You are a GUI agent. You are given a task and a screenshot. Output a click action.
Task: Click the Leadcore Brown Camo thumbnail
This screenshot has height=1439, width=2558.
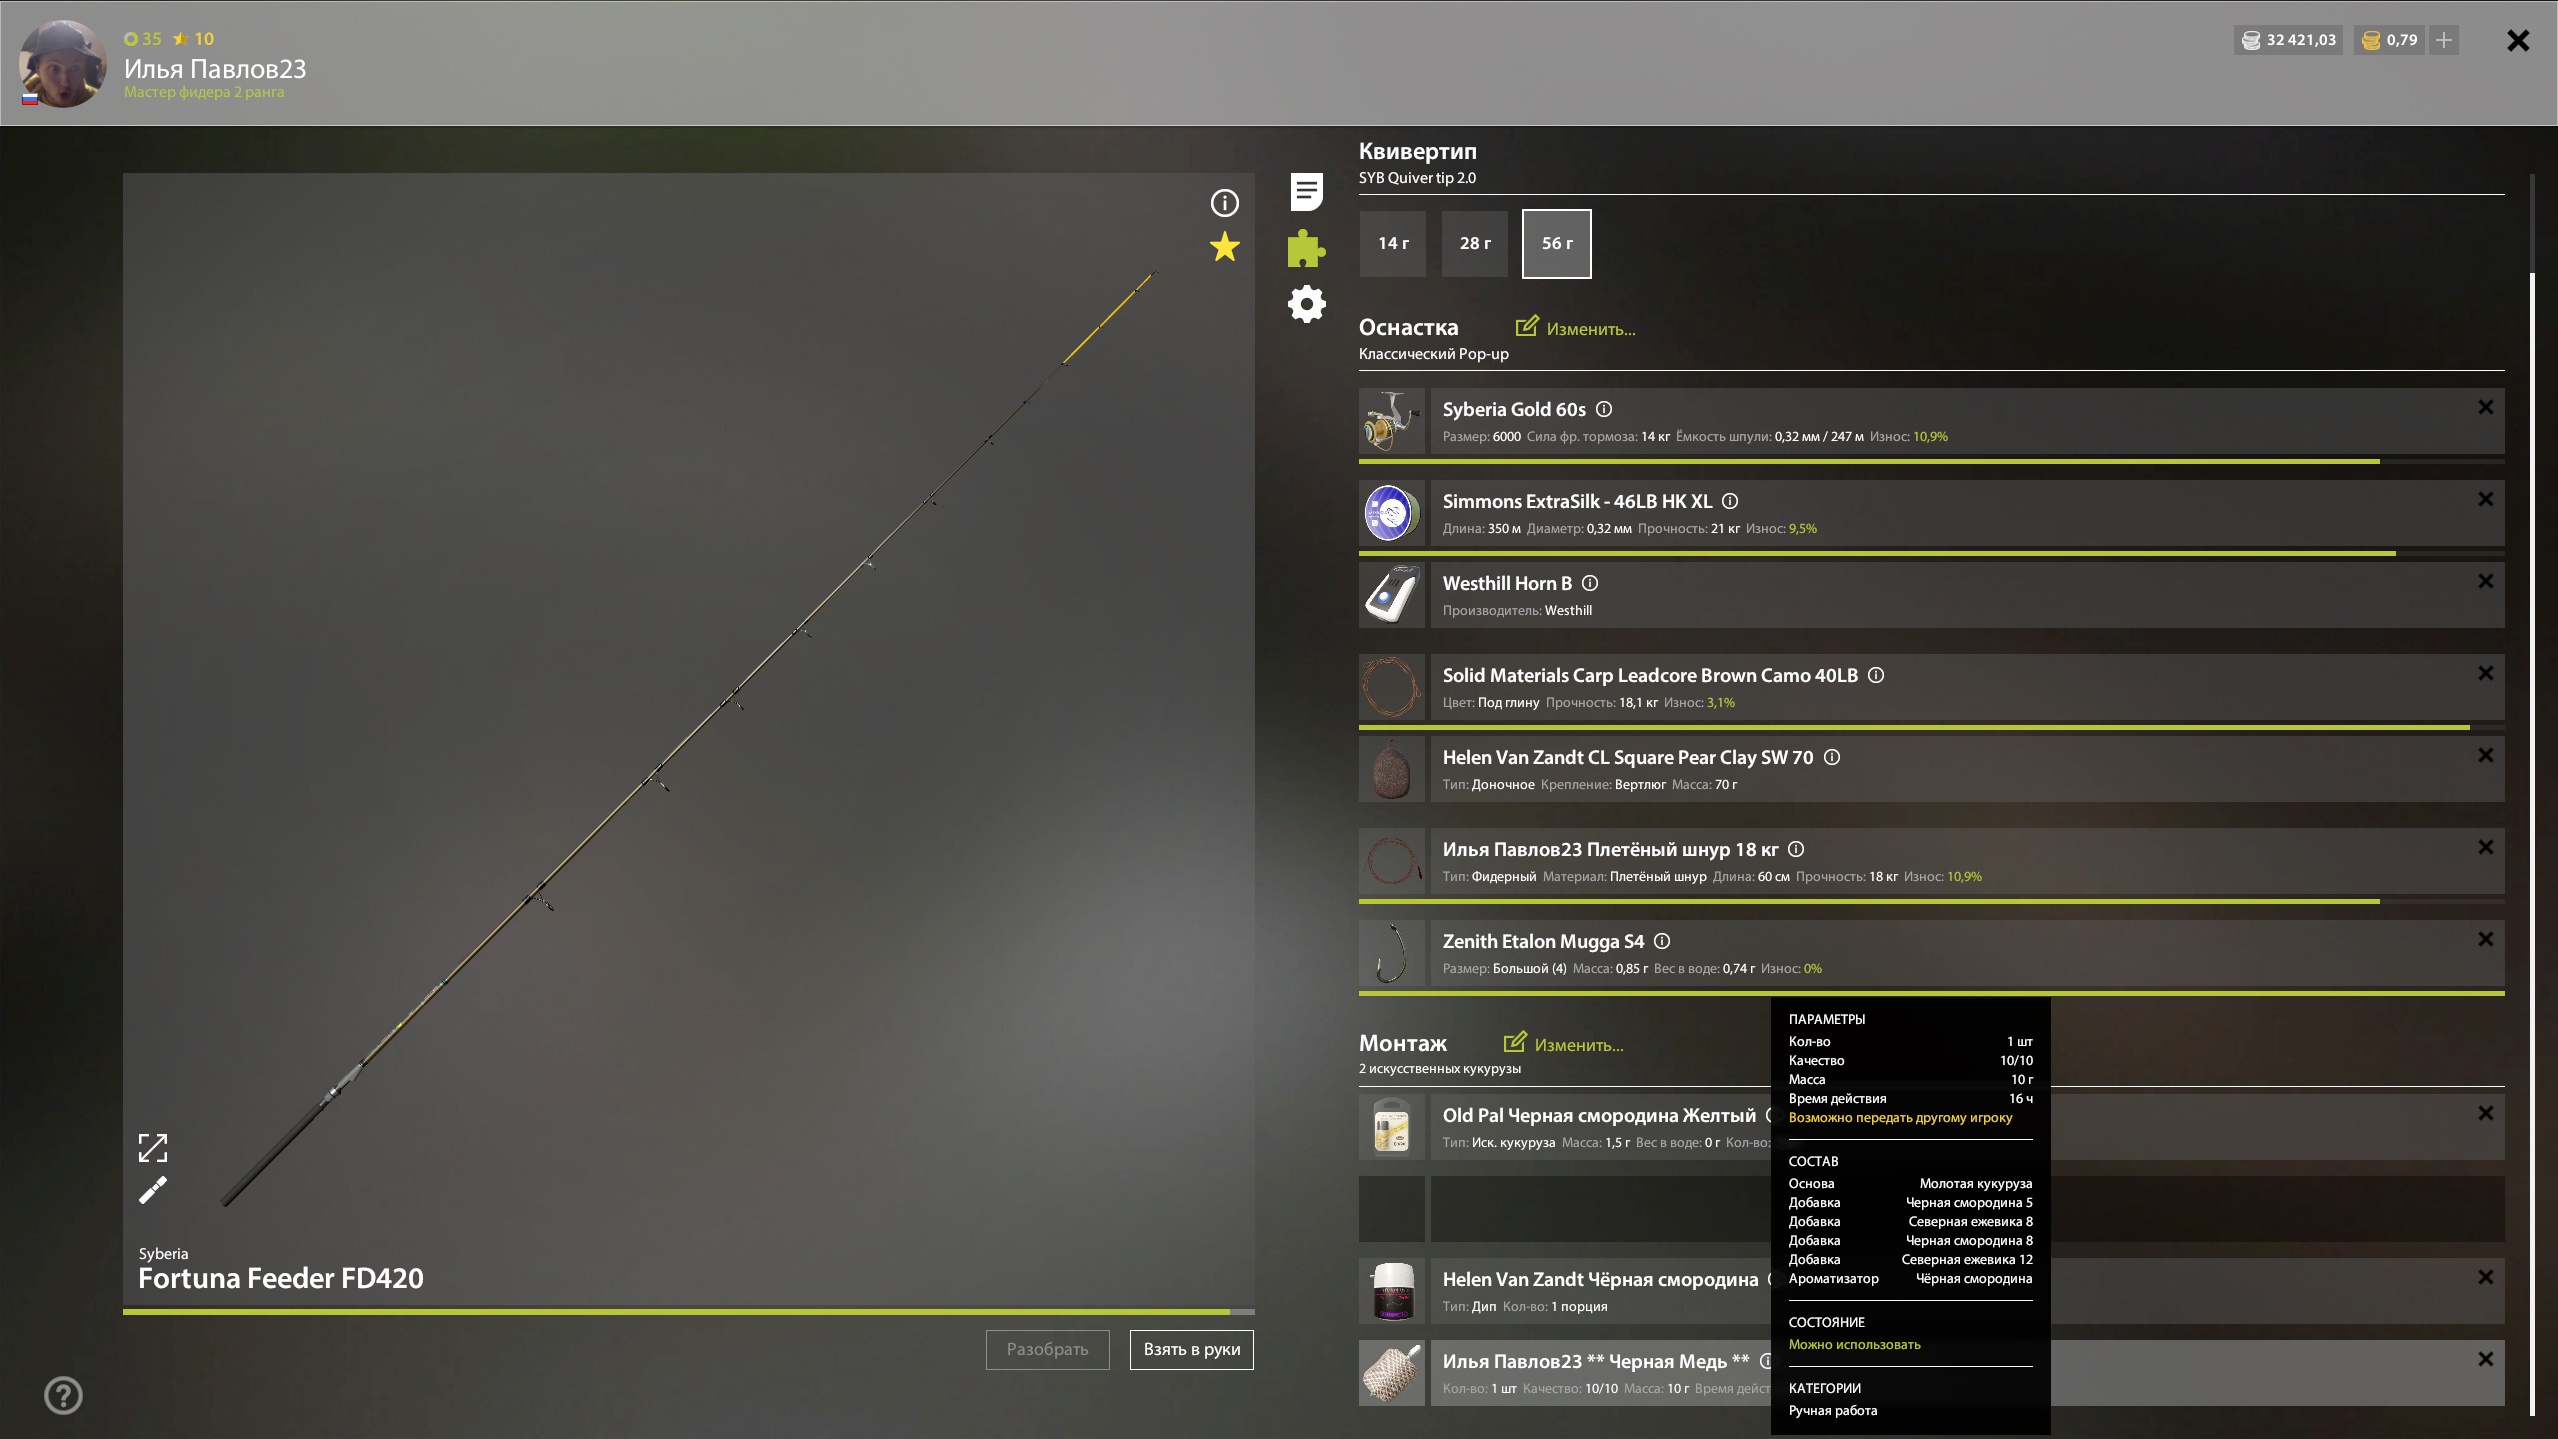coord(1391,687)
